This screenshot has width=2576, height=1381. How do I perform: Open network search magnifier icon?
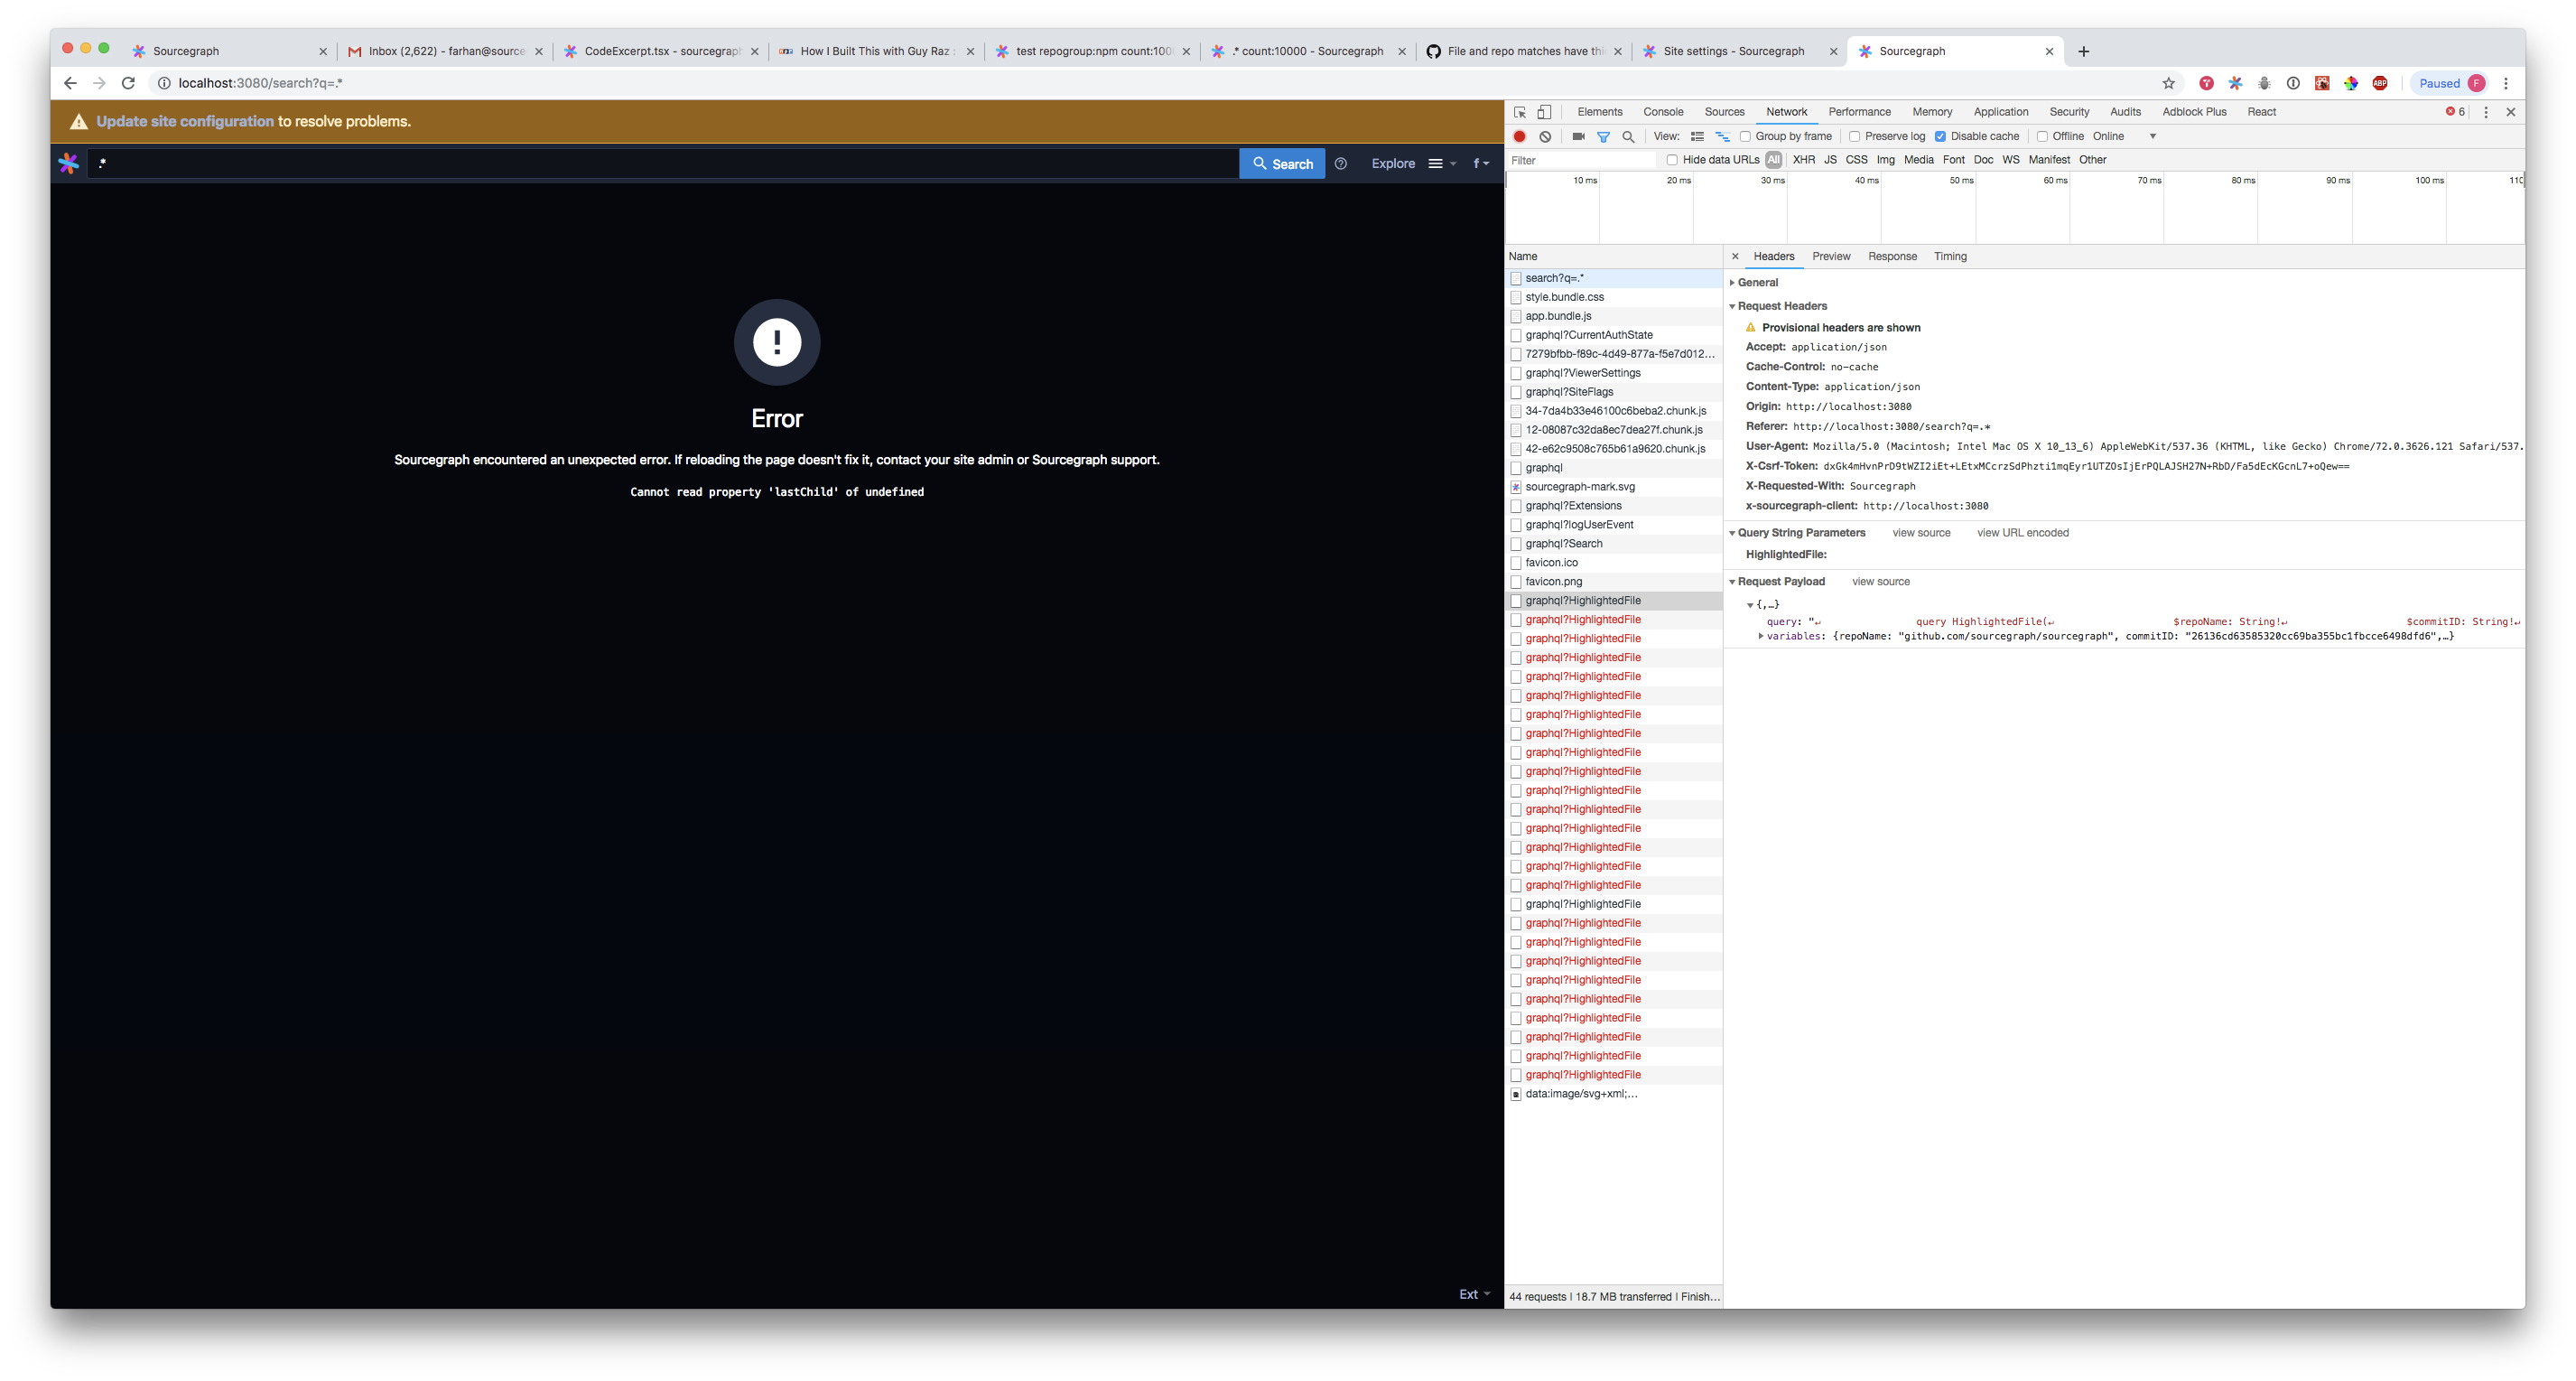(1628, 136)
